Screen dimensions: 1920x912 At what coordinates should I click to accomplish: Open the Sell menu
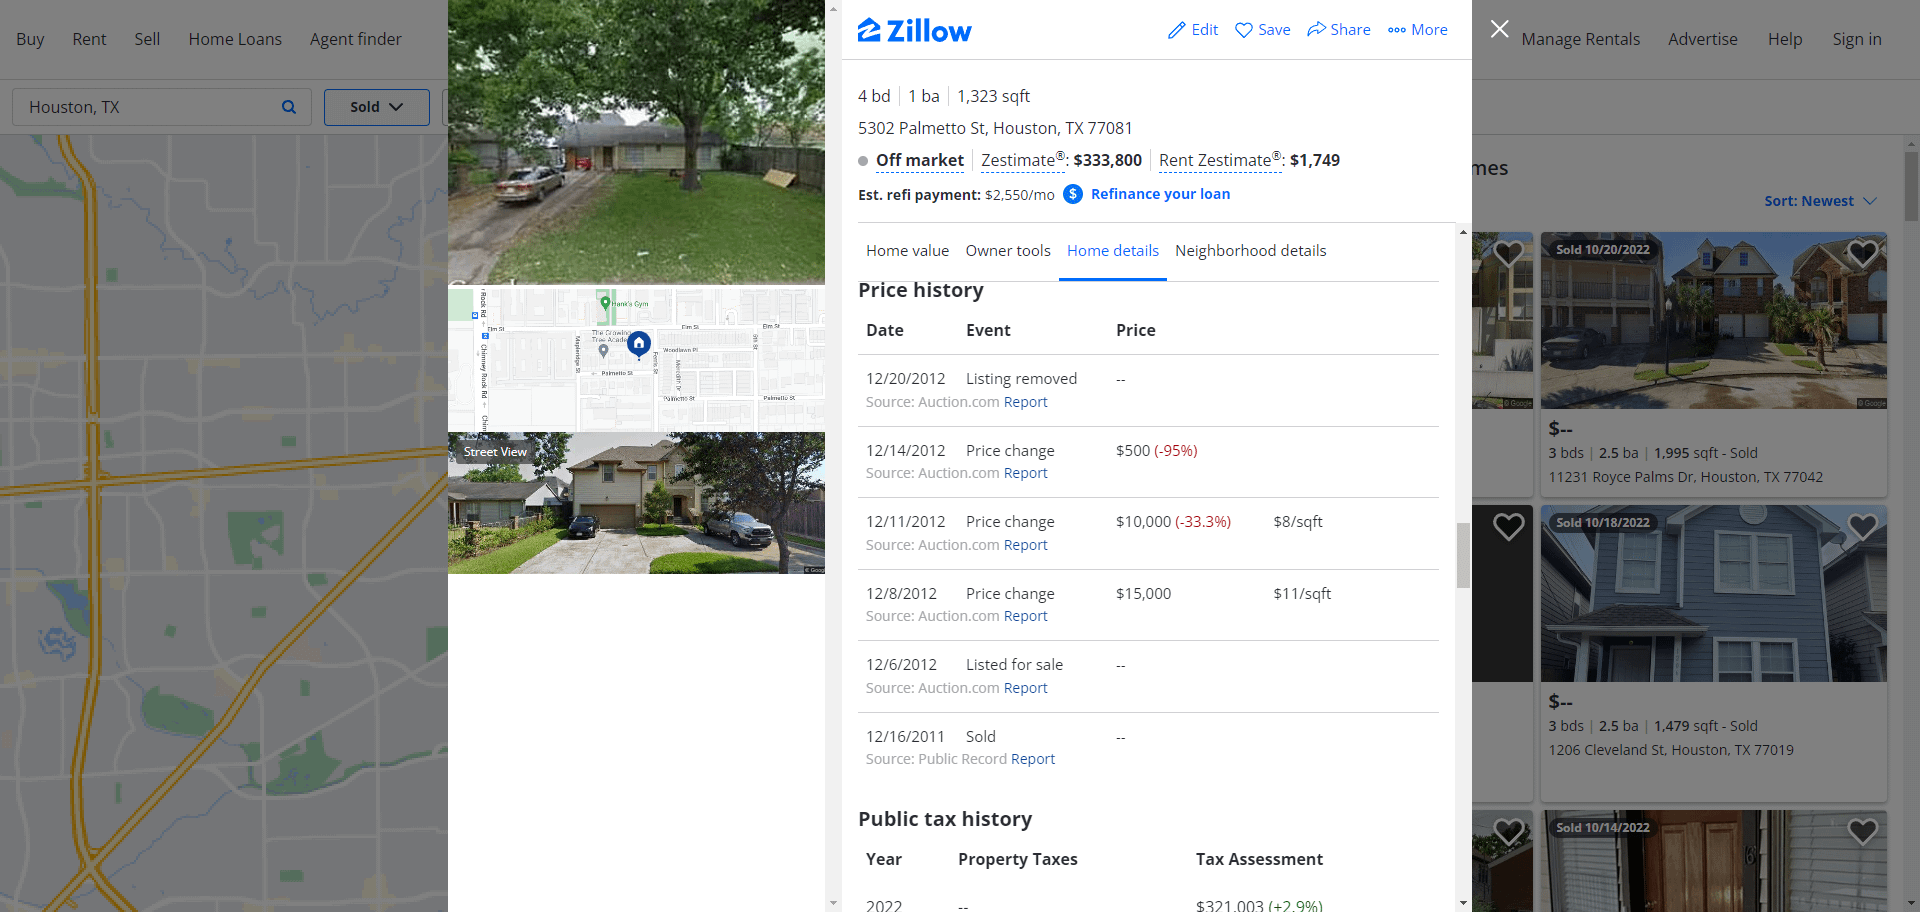(x=147, y=39)
